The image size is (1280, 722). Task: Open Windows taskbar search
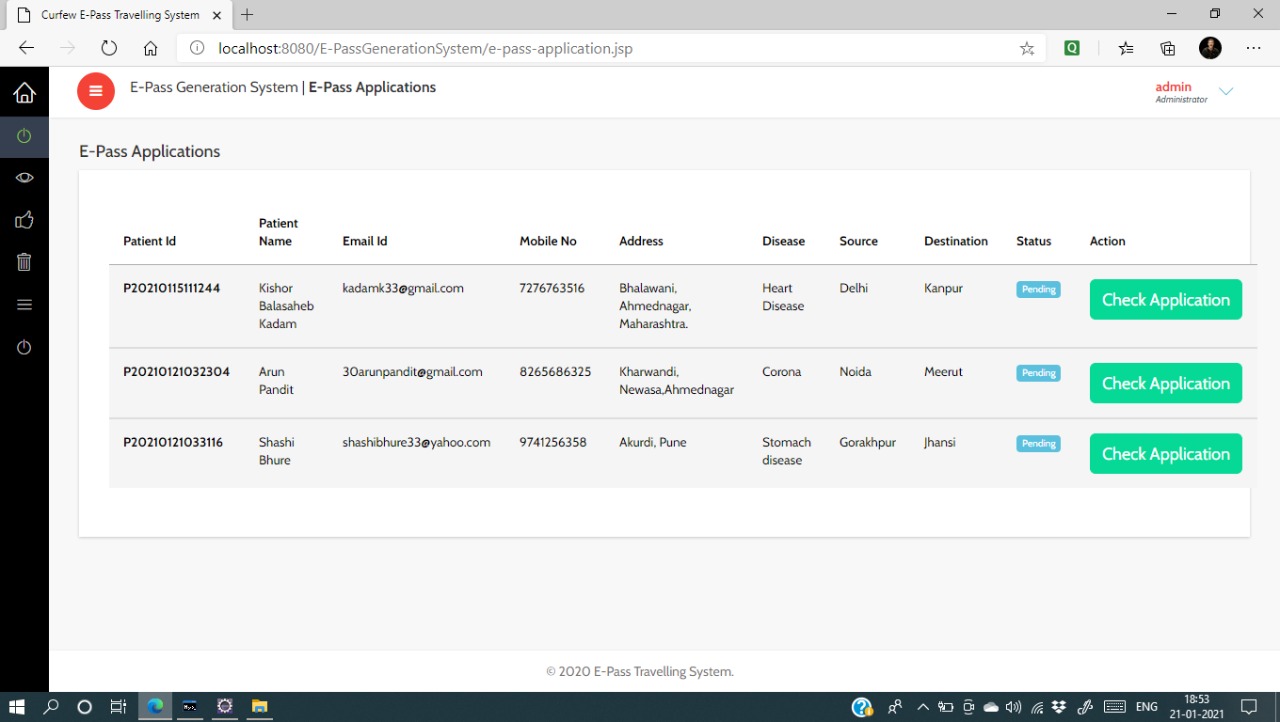pyautogui.click(x=51, y=706)
